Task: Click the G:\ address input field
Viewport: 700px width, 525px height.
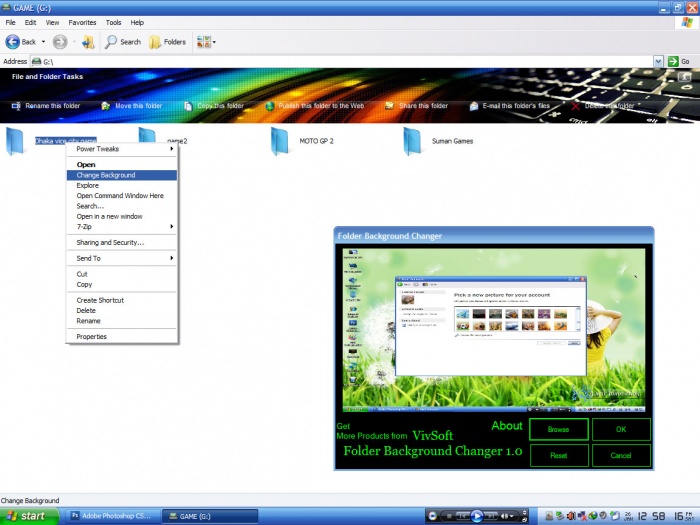Action: tap(342, 62)
